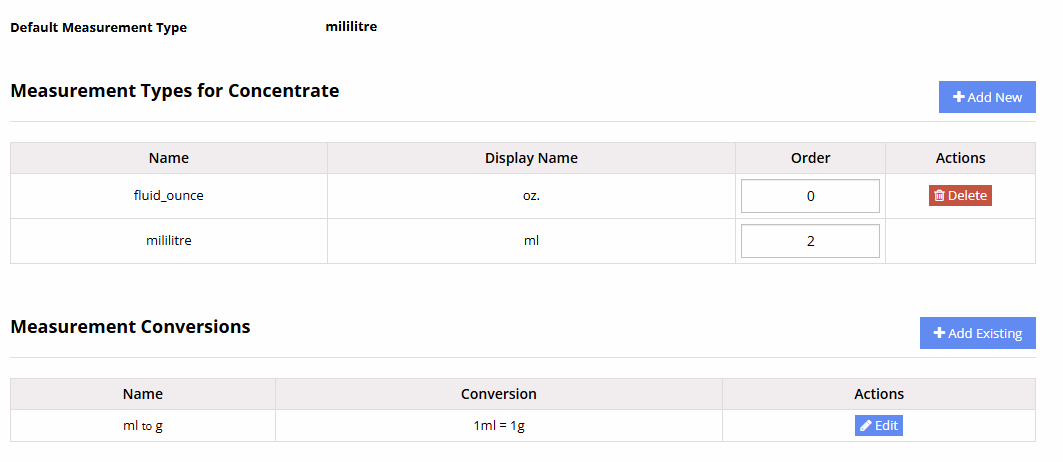Image resolution: width=1063 pixels, height=462 pixels.
Task: Click the Order column header
Action: [x=810, y=158]
